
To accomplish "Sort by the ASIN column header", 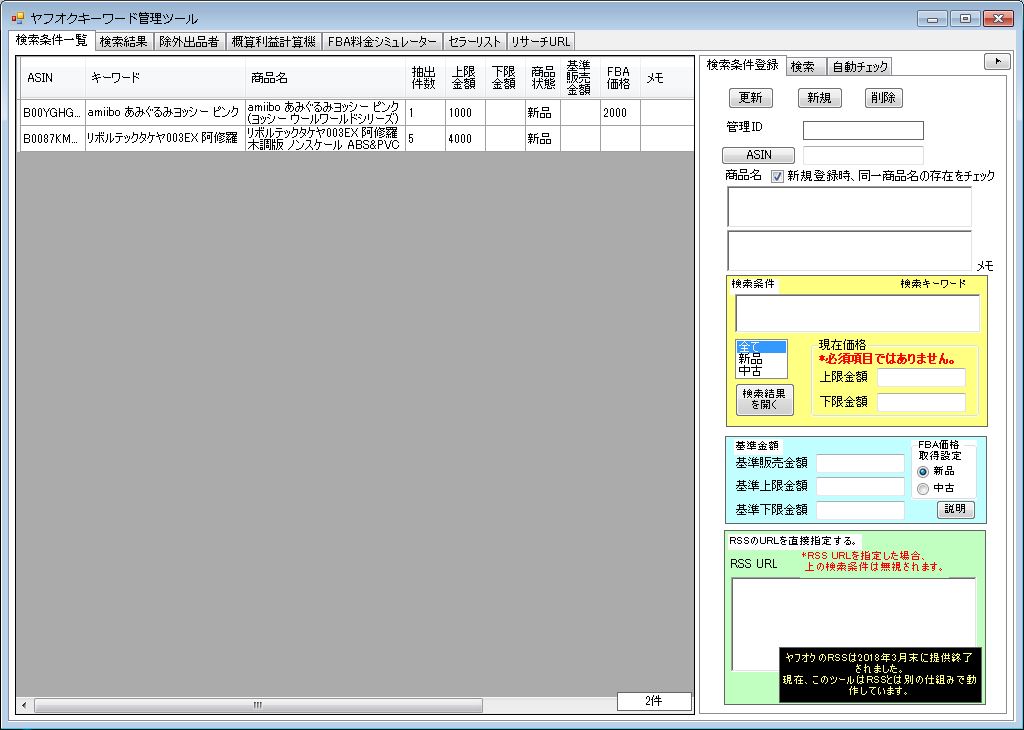I will pos(52,78).
